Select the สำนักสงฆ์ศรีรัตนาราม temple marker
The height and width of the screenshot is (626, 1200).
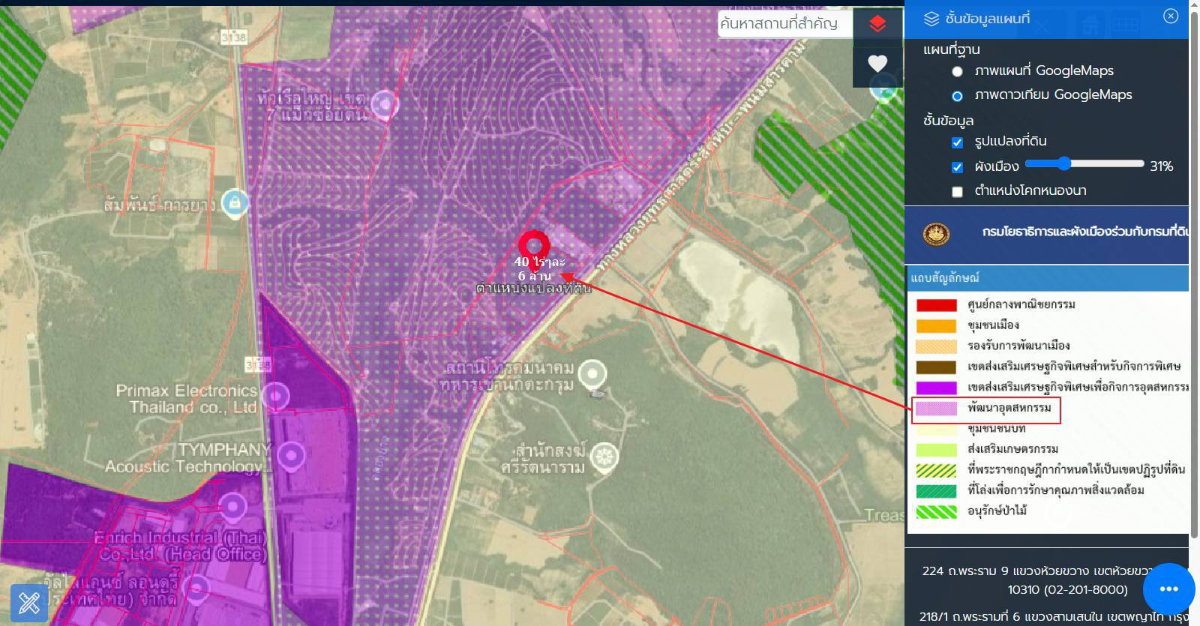tap(604, 457)
